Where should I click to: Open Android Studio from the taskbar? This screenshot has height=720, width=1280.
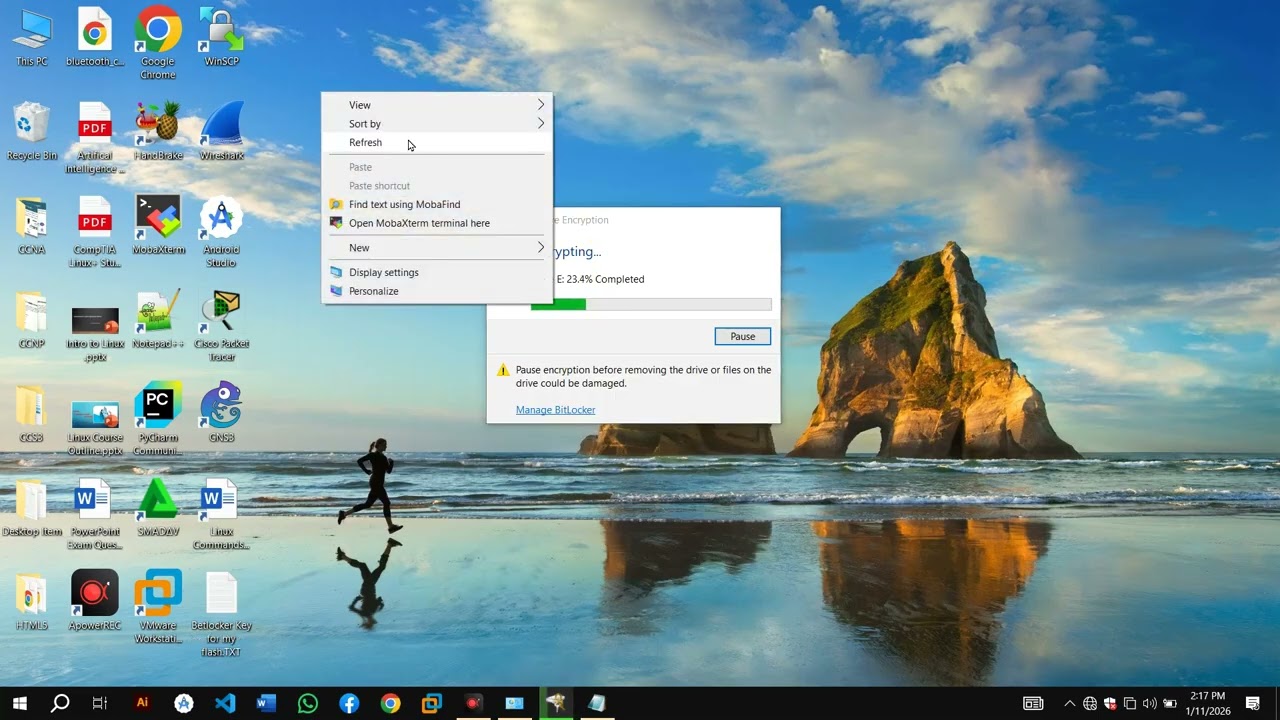click(184, 703)
